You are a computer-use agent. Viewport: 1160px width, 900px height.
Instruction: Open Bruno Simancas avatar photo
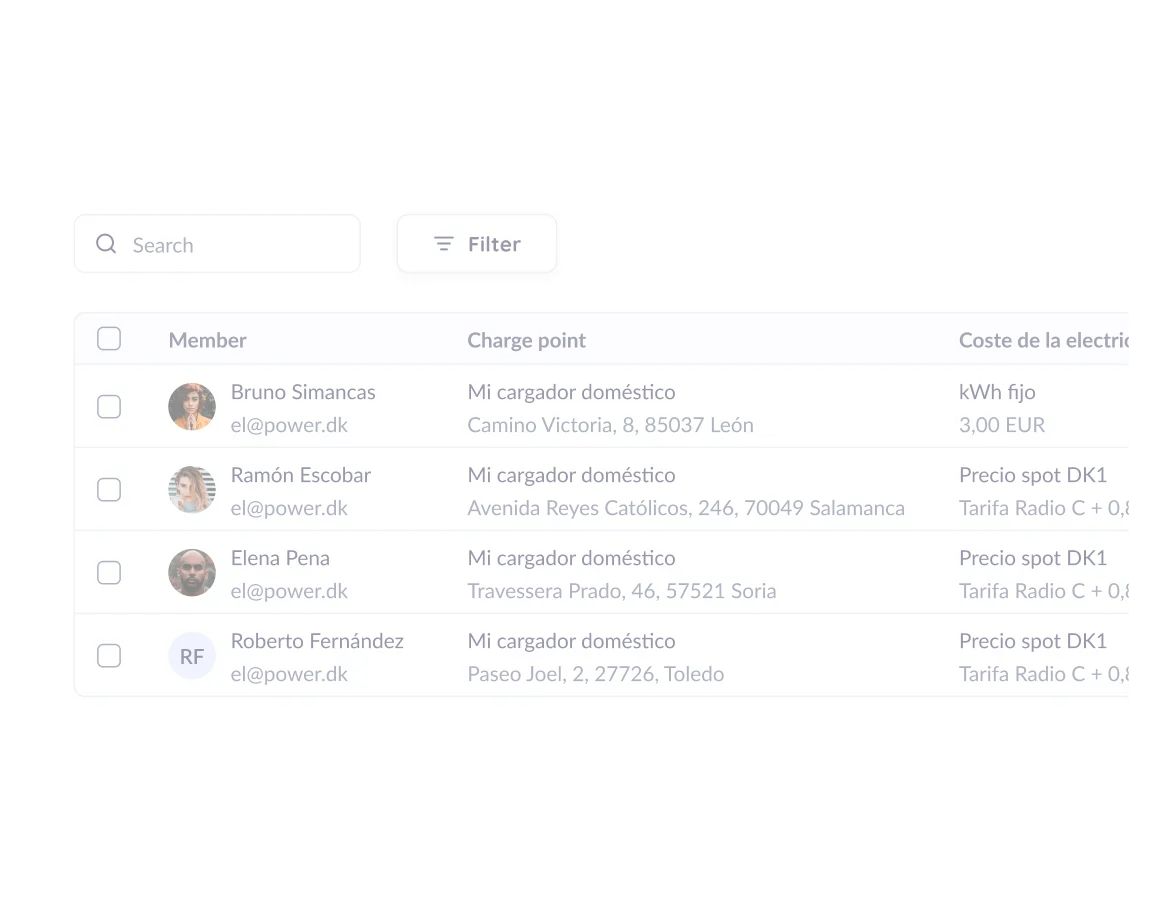[192, 406]
